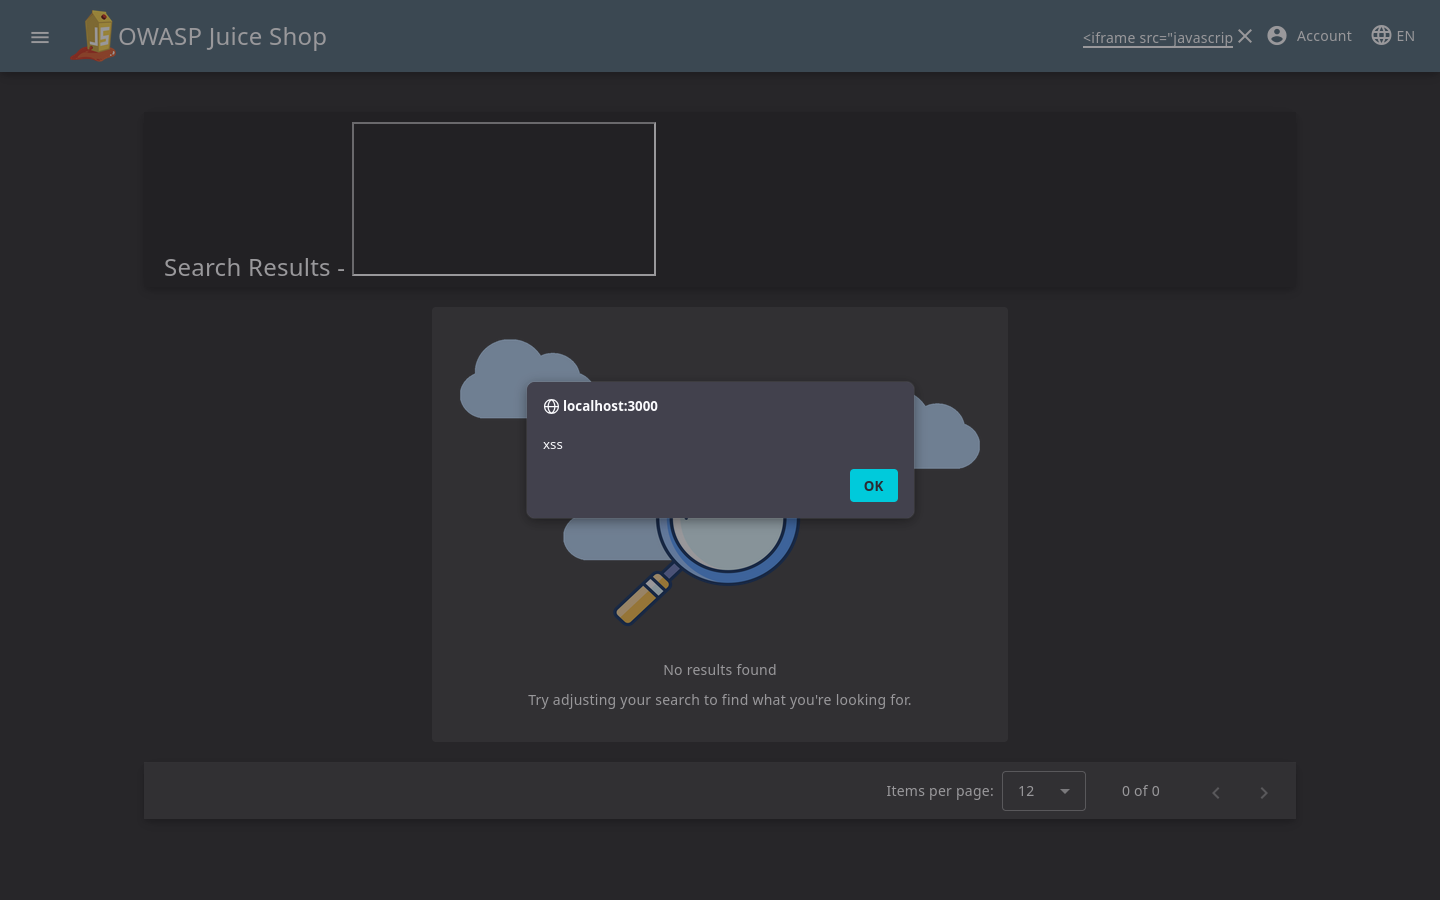The image size is (1440, 900).
Task: Click inside the injected iframe box
Action: tap(504, 199)
